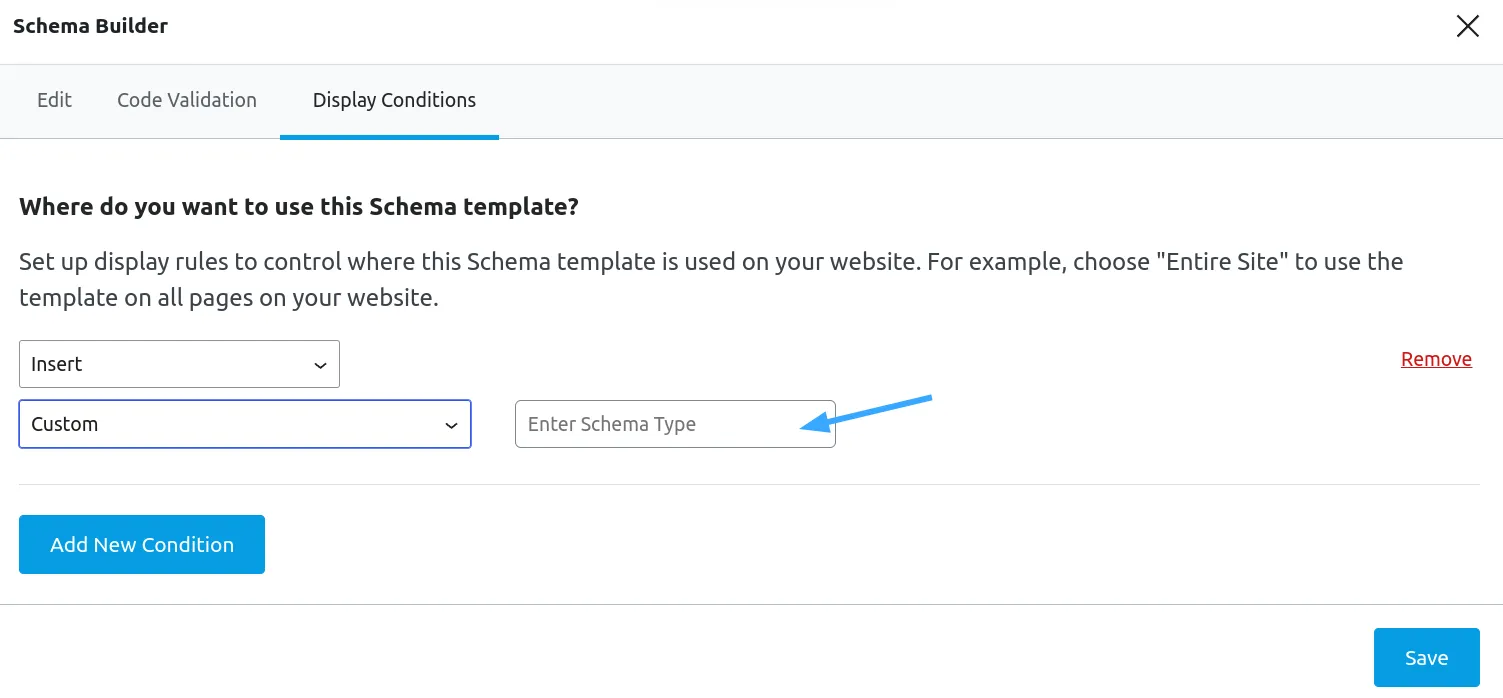
Task: Click the footer divider above Save
Action: coord(751,604)
